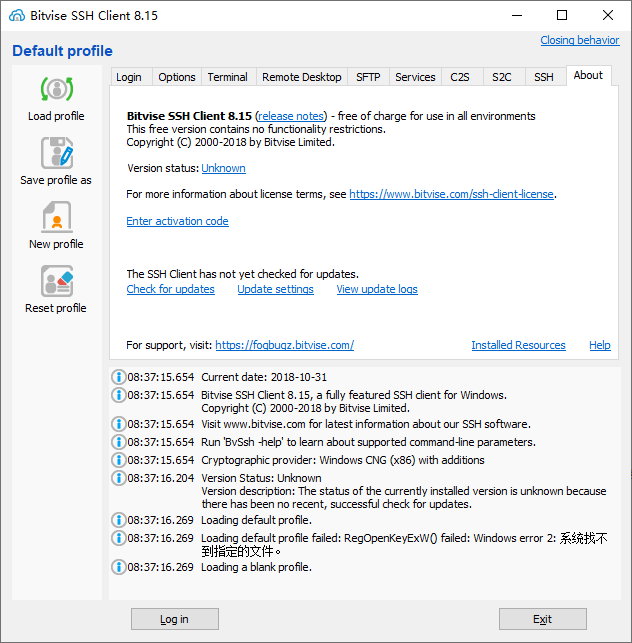Click info icon beside Version Status log entry
The image size is (632, 643).
[119, 478]
